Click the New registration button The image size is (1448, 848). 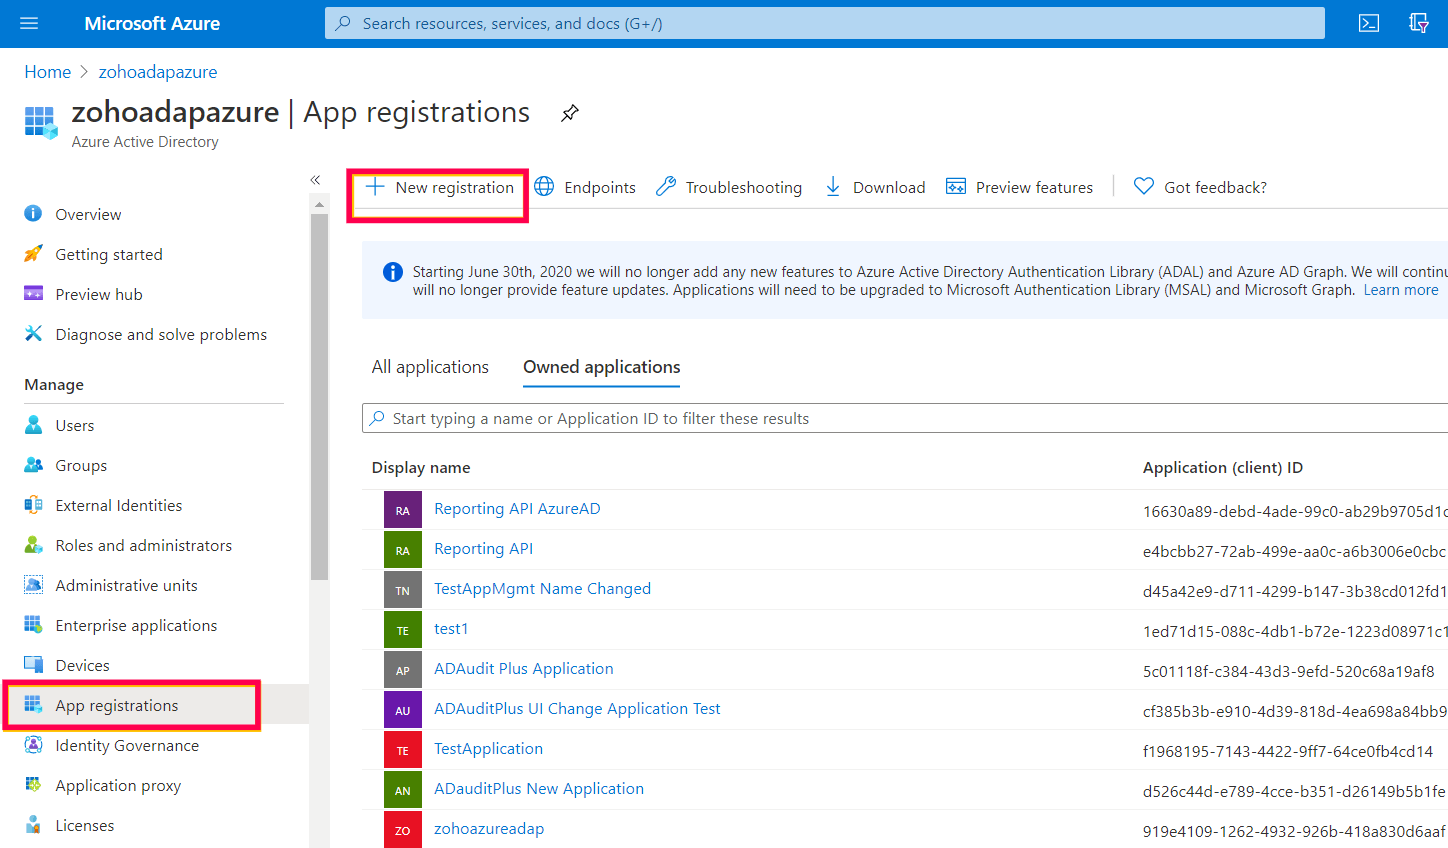pos(440,187)
